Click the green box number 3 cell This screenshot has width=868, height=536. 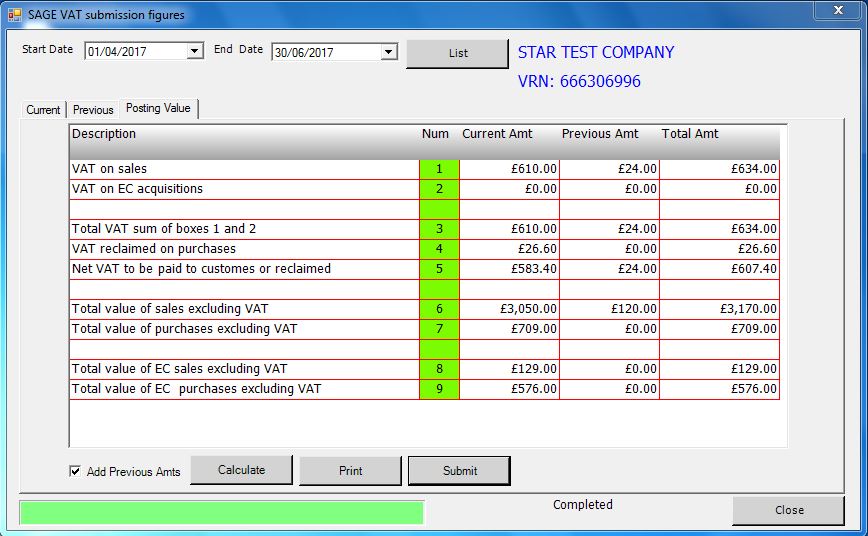point(440,229)
